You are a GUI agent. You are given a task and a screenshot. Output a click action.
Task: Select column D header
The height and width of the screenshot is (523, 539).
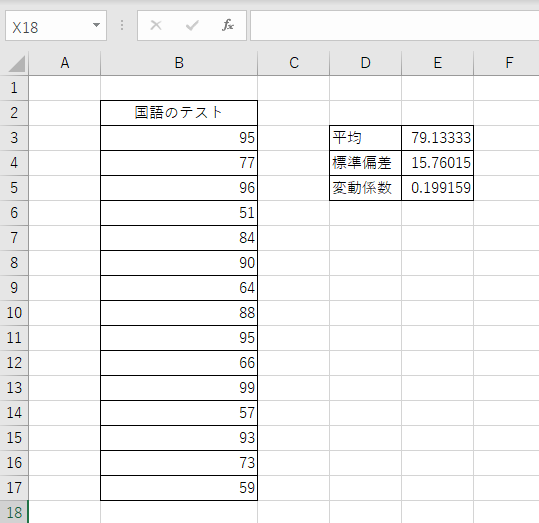pos(365,63)
